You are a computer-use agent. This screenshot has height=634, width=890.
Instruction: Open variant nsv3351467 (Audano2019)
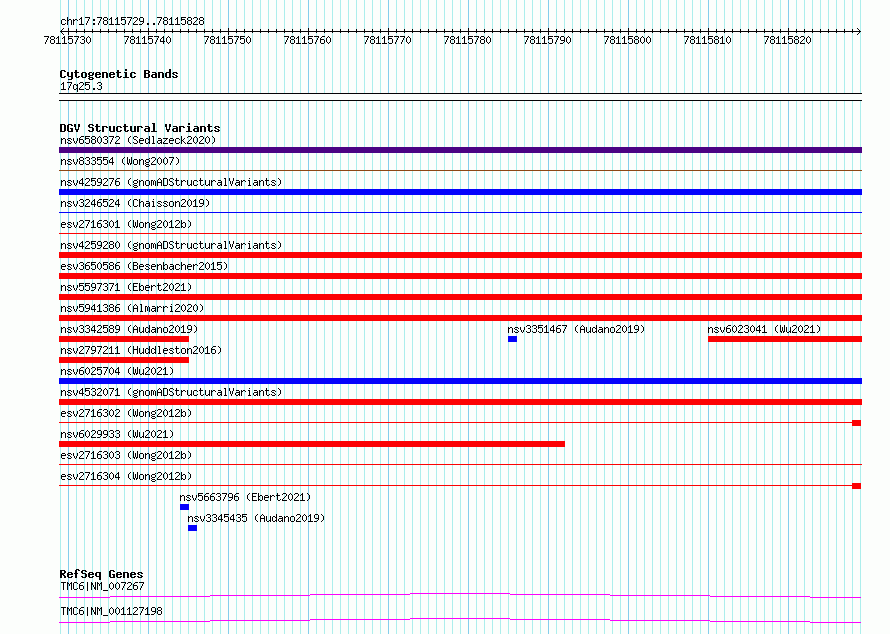[576, 329]
